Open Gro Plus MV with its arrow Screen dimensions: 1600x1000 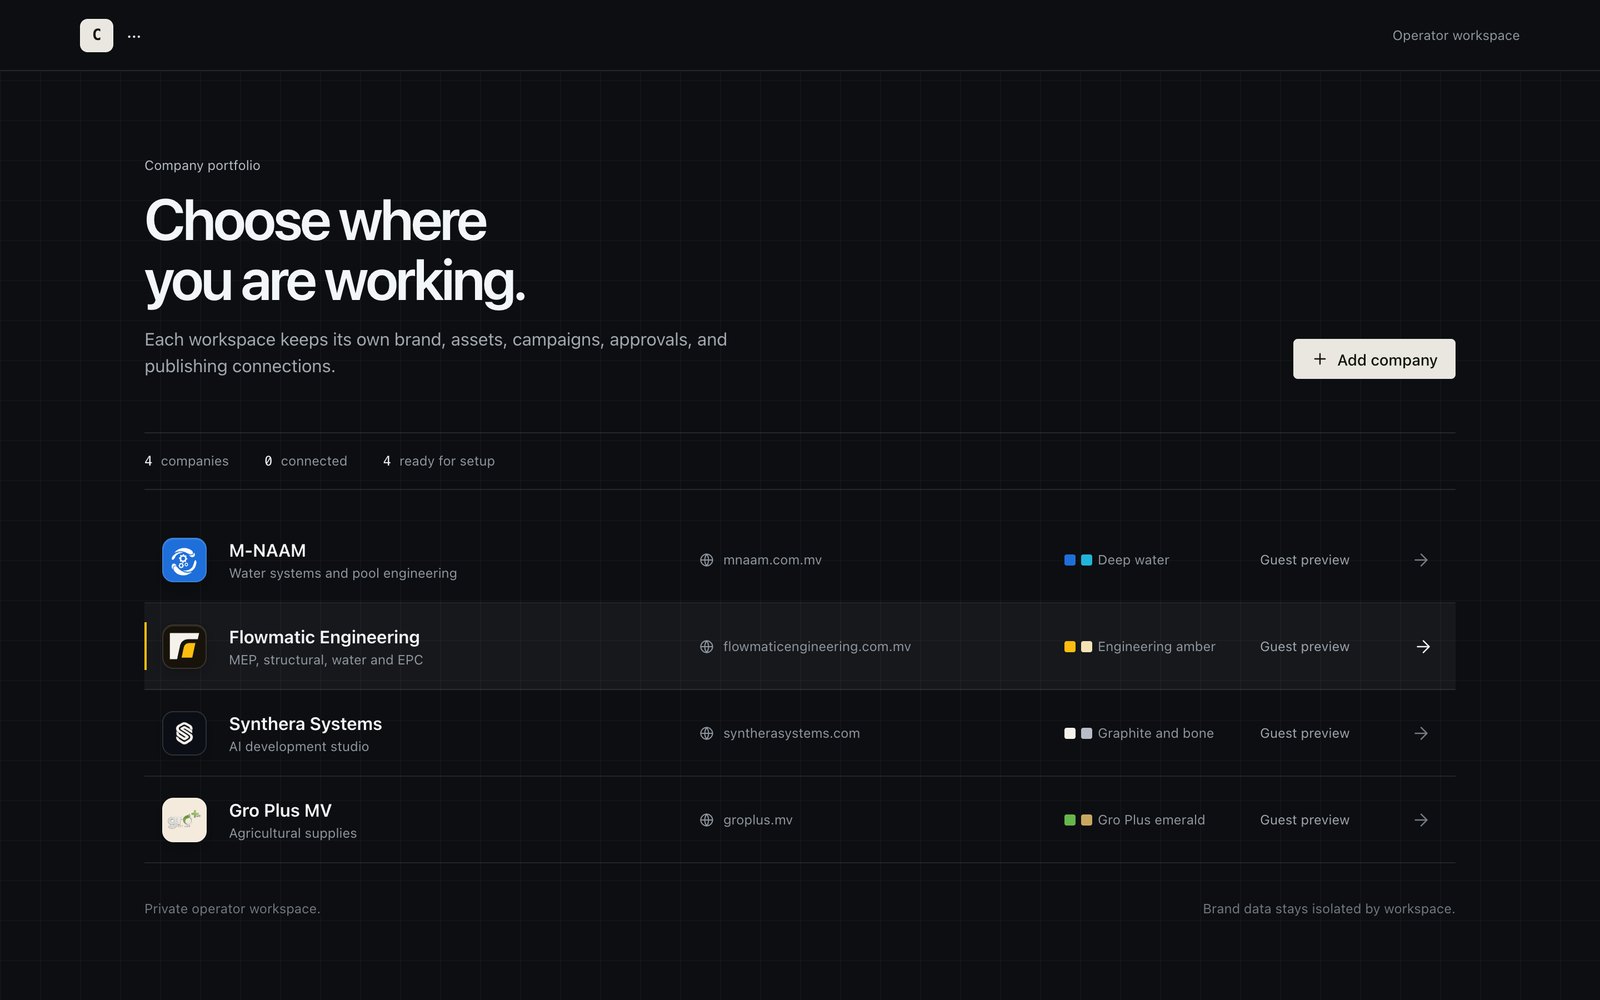coord(1421,820)
